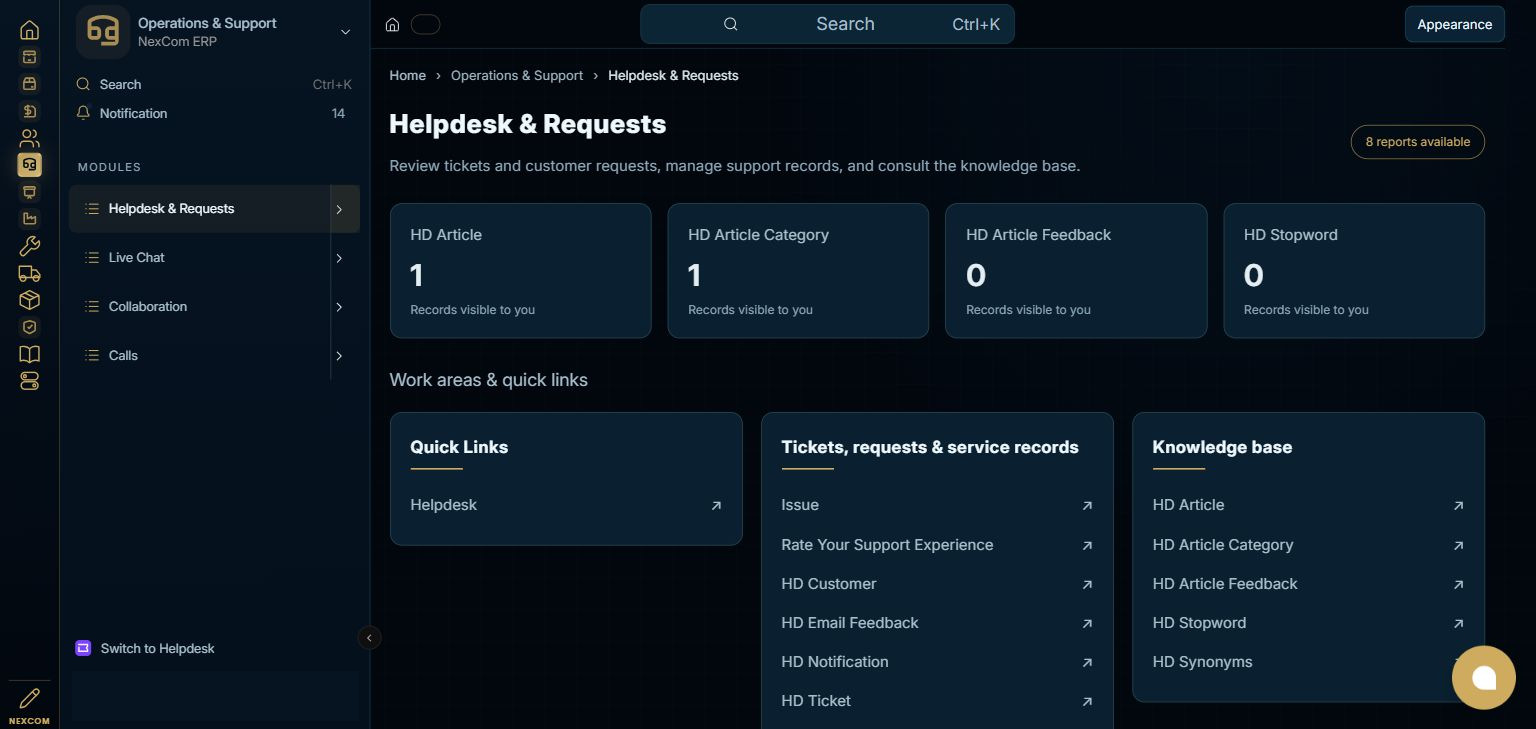The width and height of the screenshot is (1536, 729).
Task: Open the wrench icon in the left rail
Action: [x=29, y=246]
